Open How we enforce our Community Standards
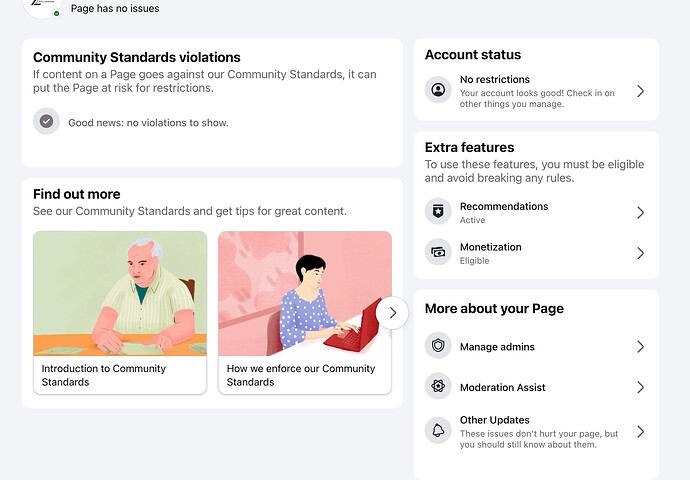The width and height of the screenshot is (690, 480). 300,375
